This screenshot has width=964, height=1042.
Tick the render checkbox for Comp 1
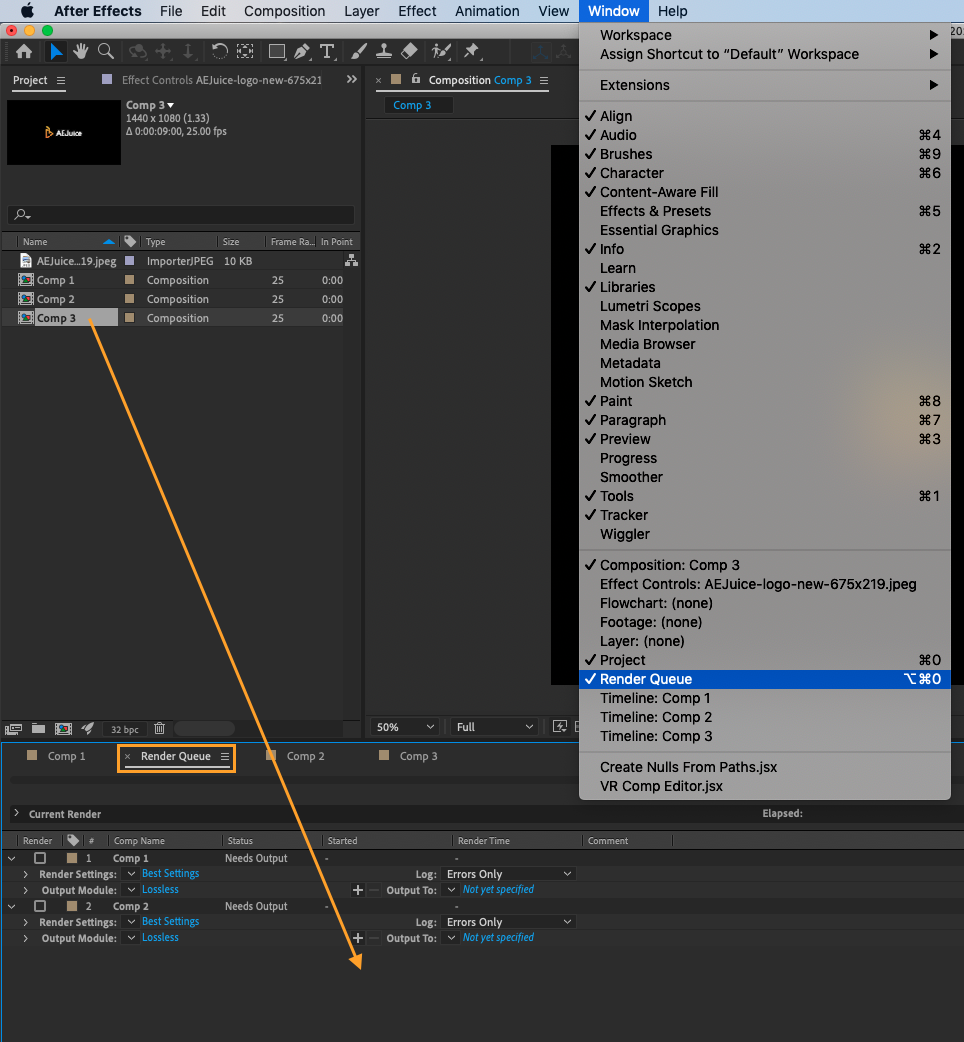pyautogui.click(x=40, y=858)
